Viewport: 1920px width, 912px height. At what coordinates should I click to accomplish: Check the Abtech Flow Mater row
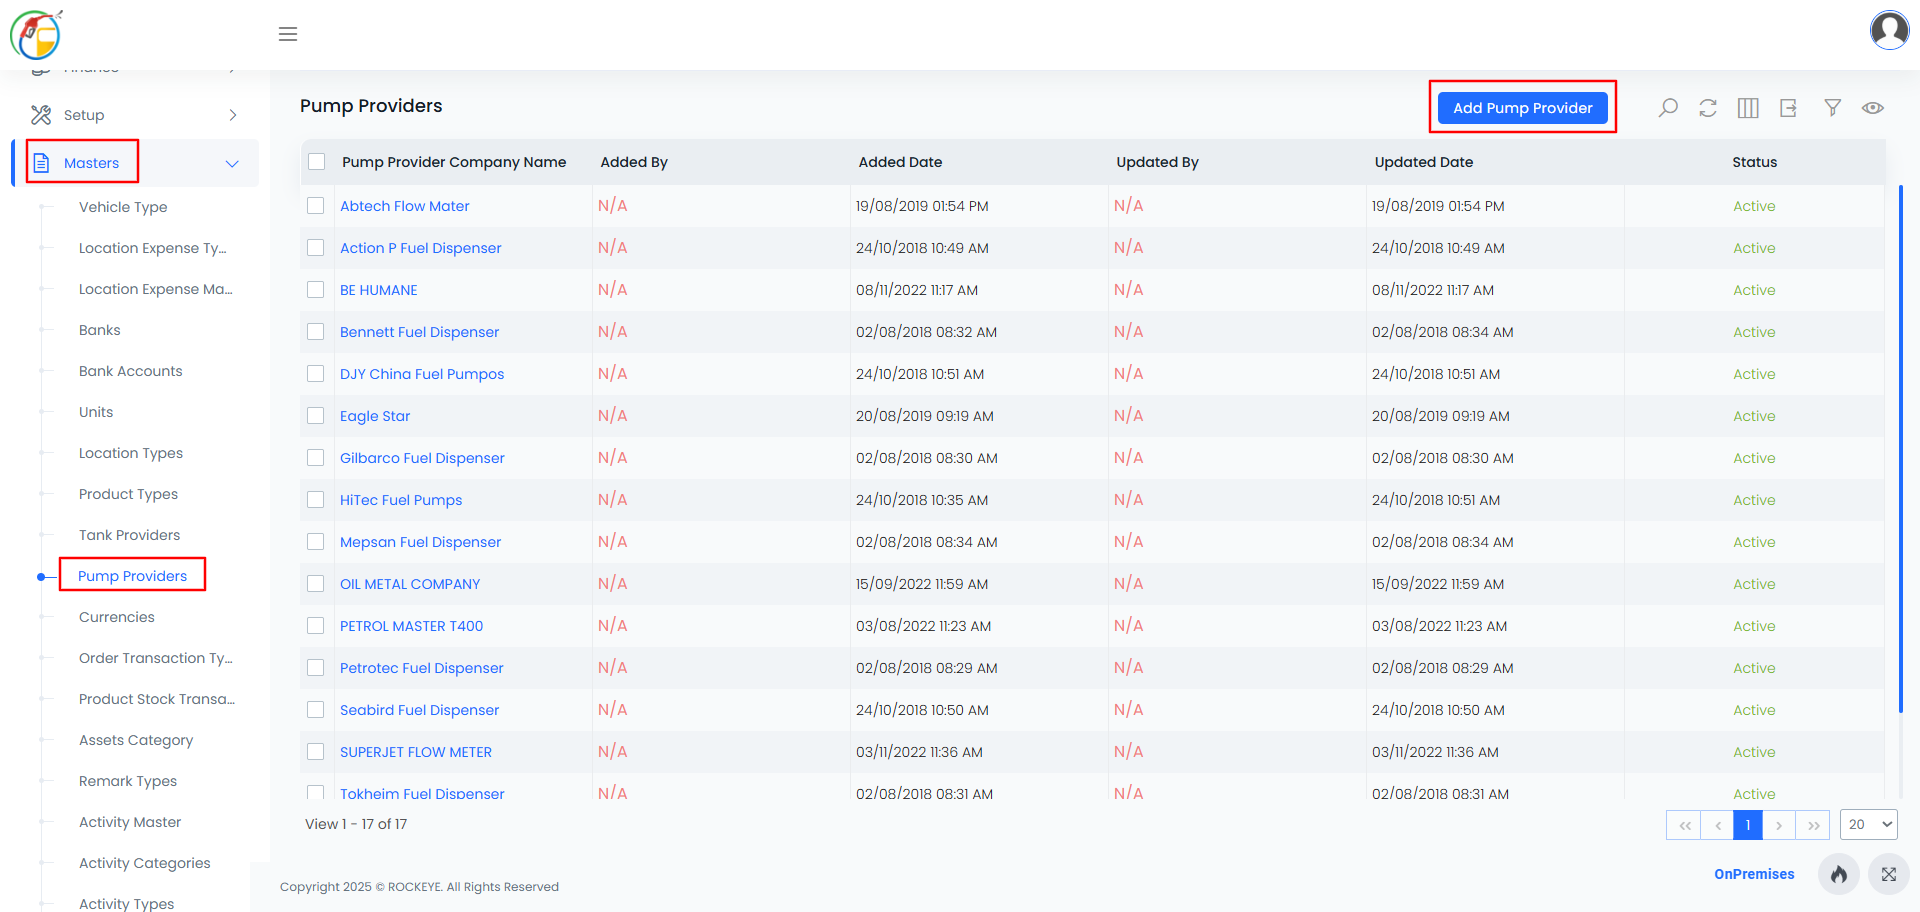pyautogui.click(x=316, y=206)
